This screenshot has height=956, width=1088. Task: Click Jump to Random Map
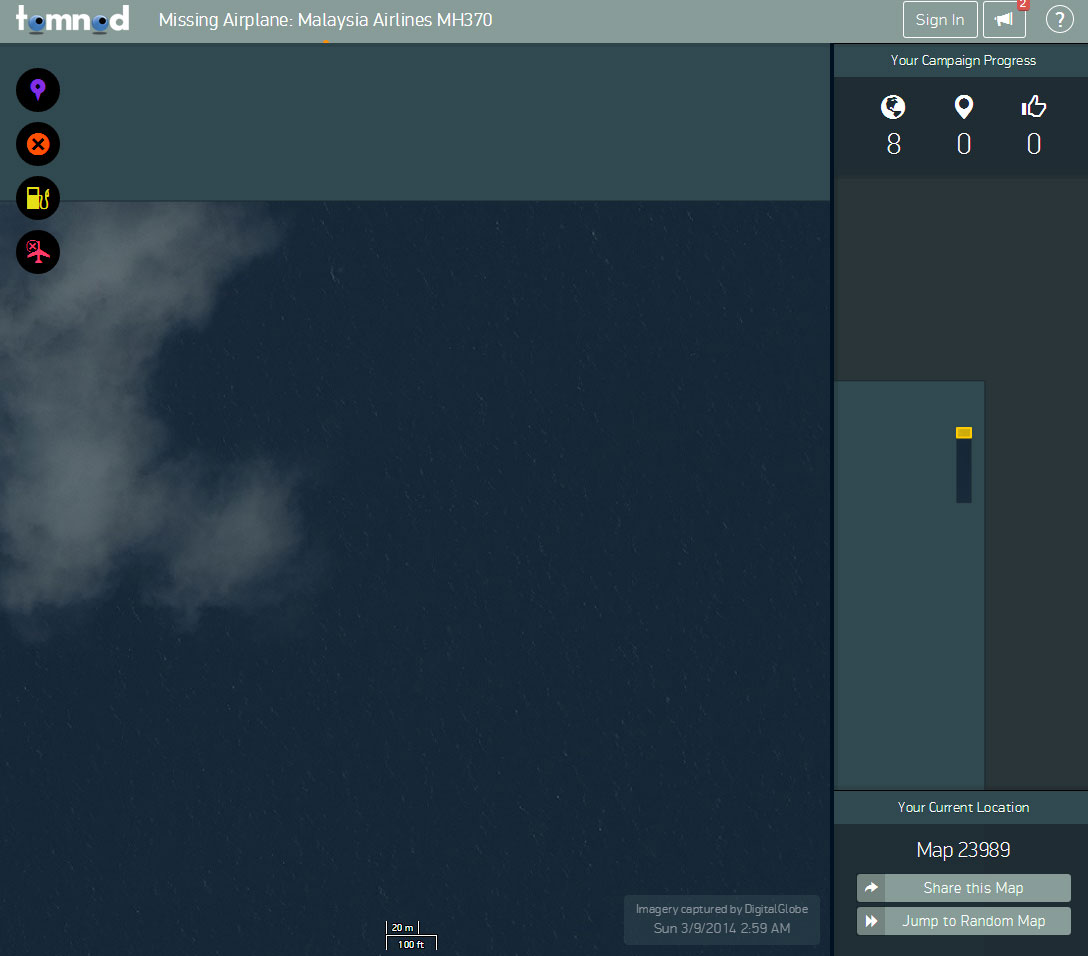[963, 921]
